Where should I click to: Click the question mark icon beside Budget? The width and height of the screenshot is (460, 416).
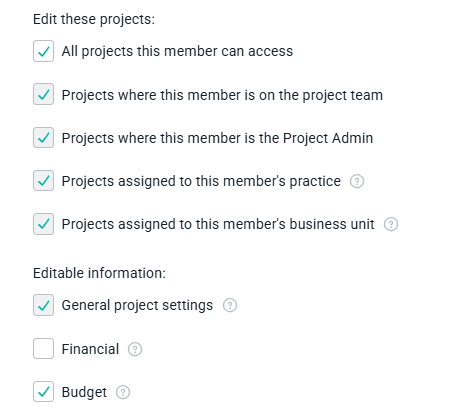(123, 392)
